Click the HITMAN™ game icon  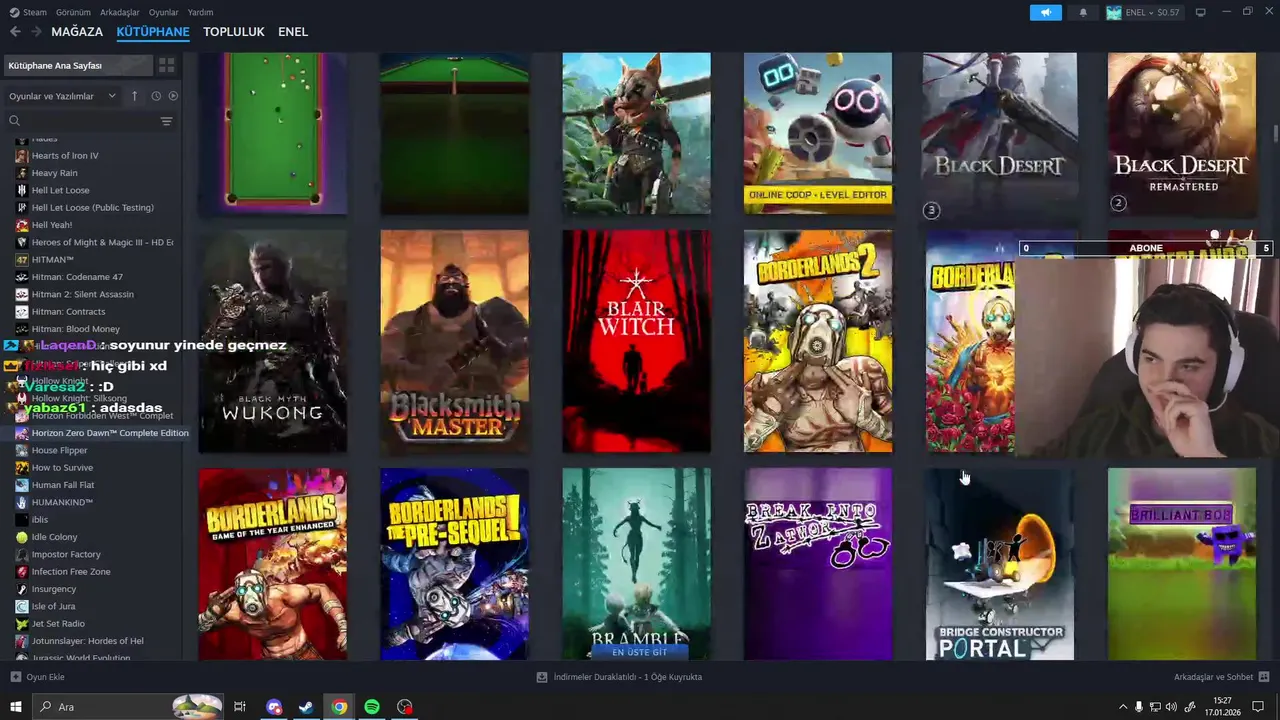(x=22, y=259)
